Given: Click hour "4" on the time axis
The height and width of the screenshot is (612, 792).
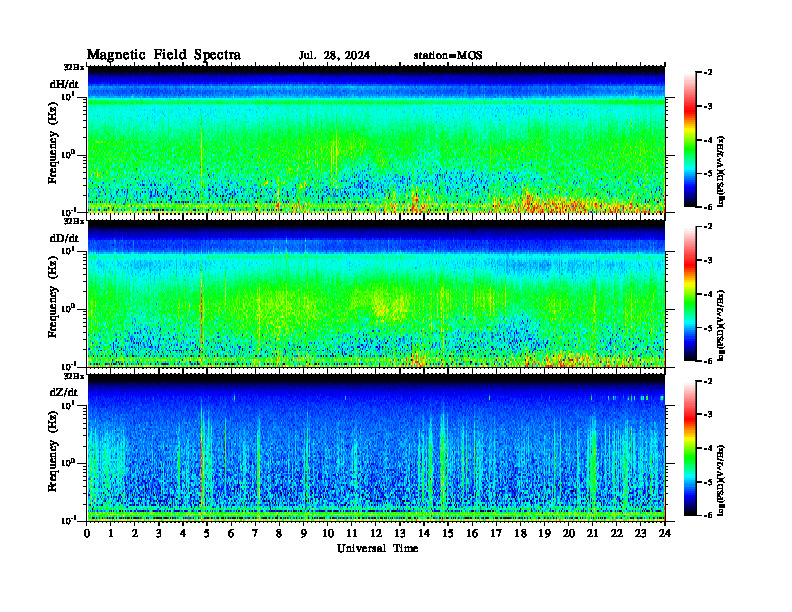Looking at the screenshot, I should (x=183, y=533).
